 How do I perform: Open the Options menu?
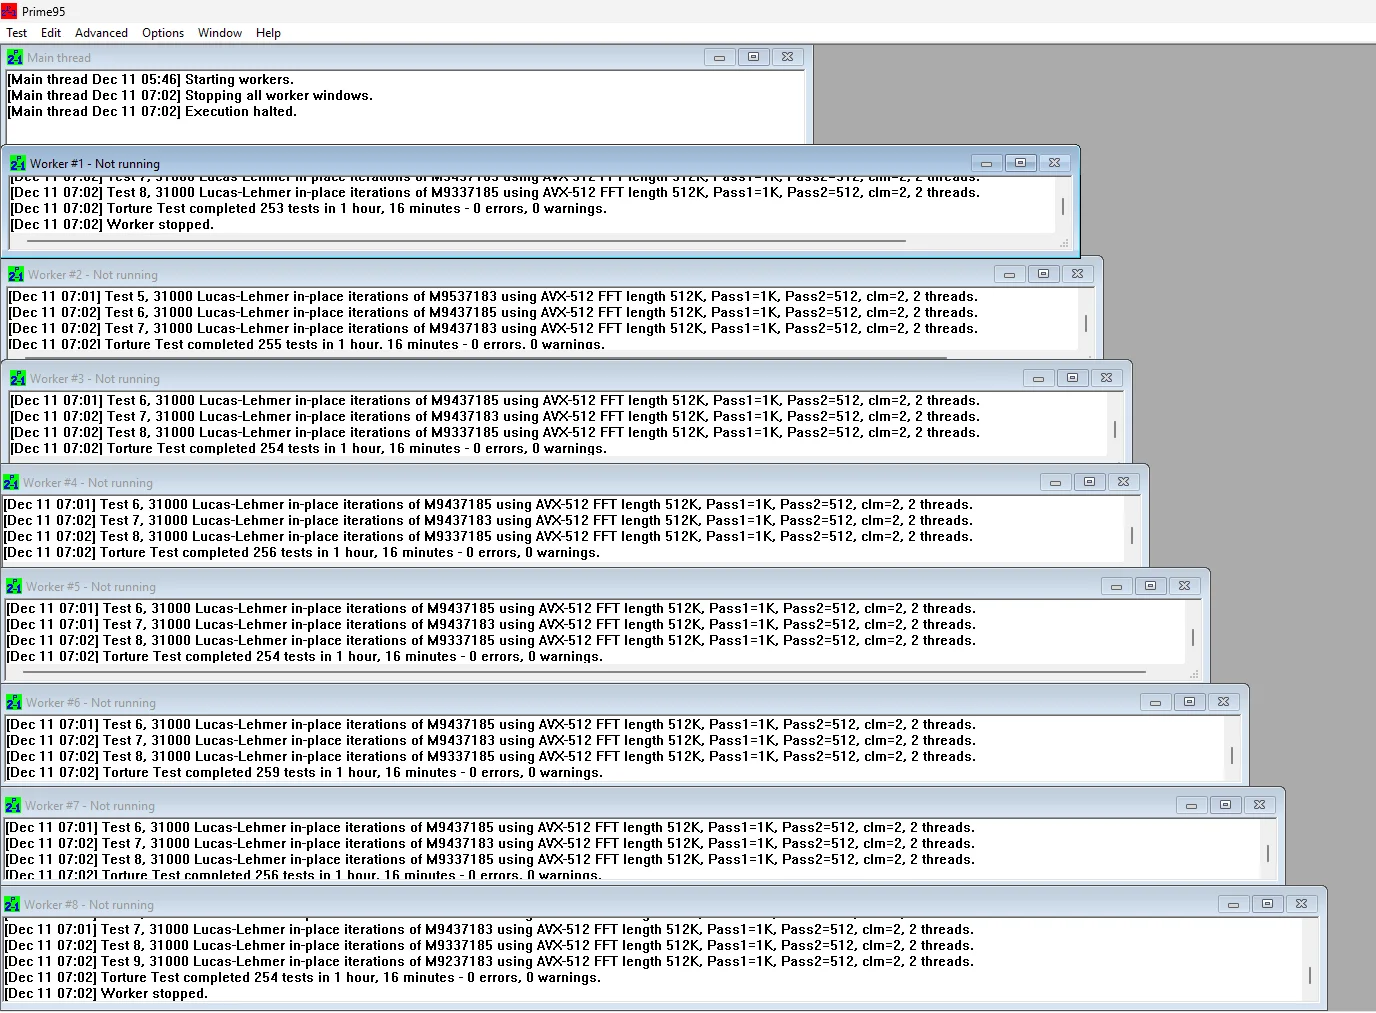[163, 33]
